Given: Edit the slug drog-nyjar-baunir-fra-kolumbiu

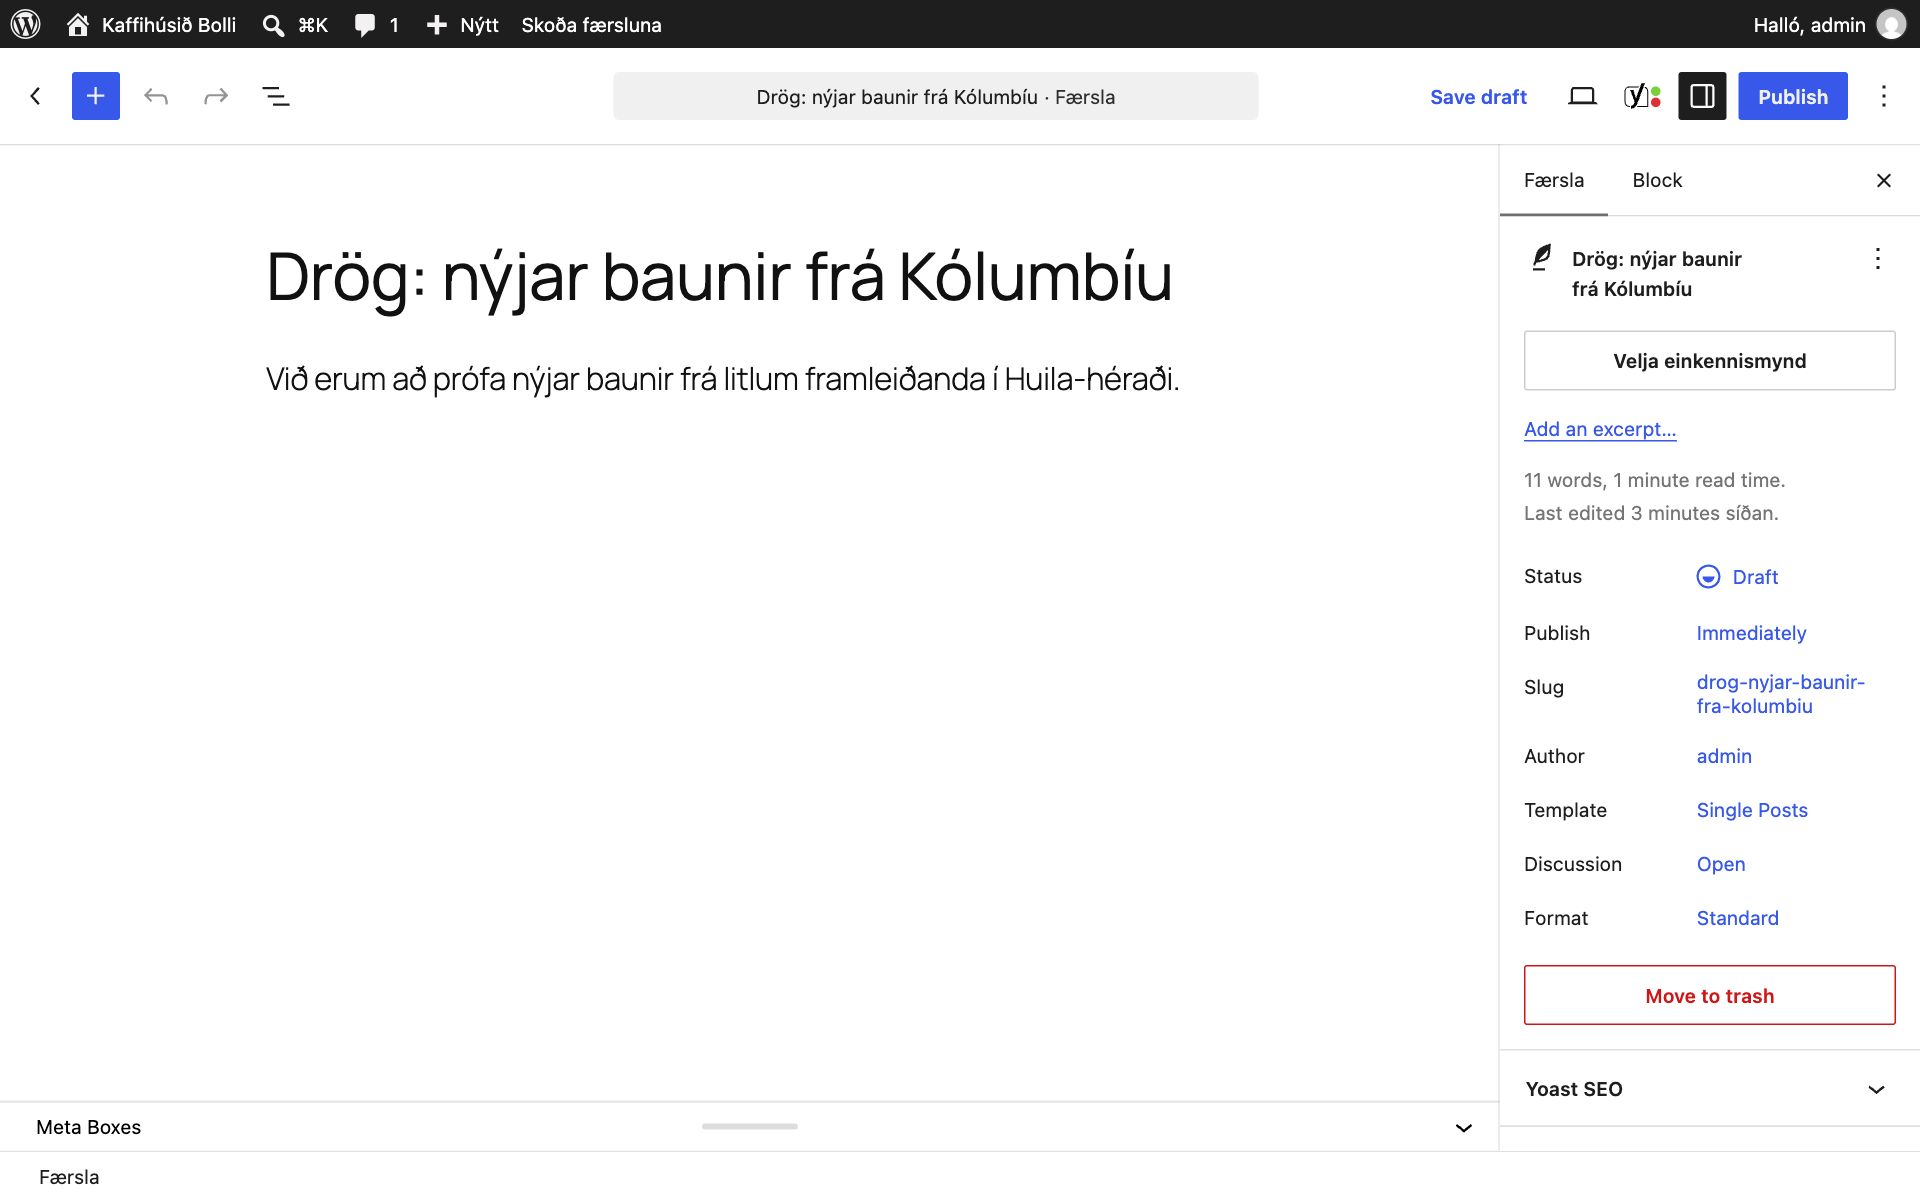Looking at the screenshot, I should [x=1781, y=694].
